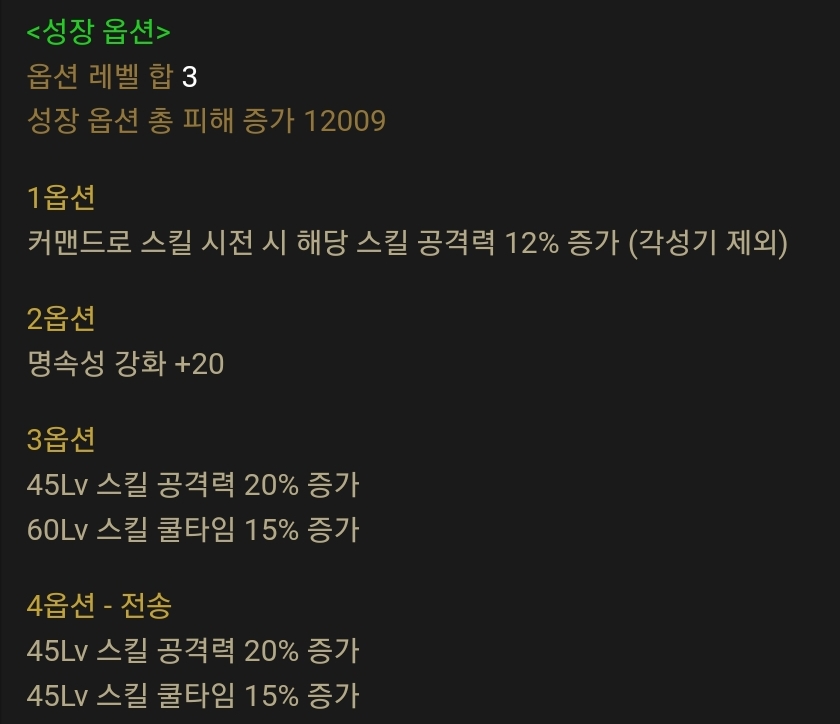840x724 pixels.
Task: Click the +20 value in 명속성 강화
Action: pos(199,364)
